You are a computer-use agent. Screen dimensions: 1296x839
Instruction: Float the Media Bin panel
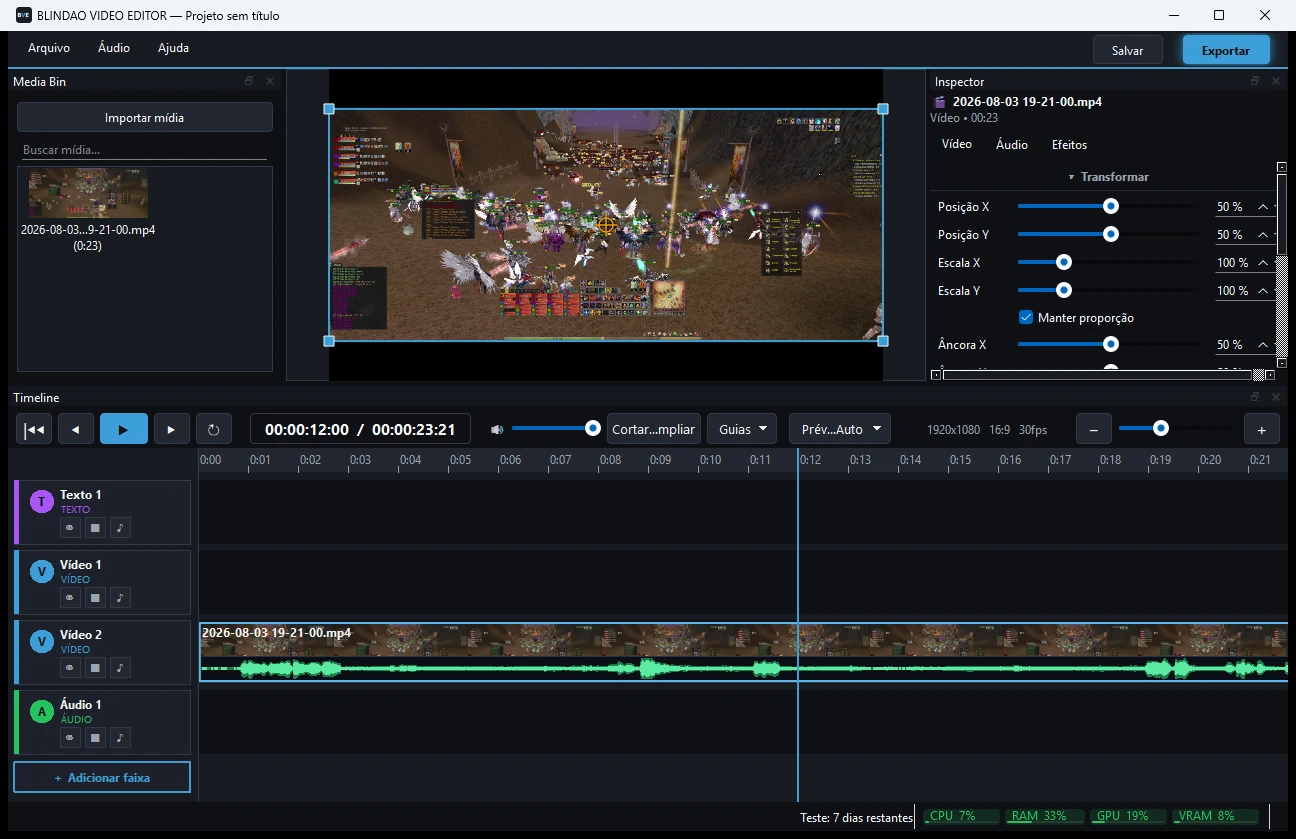click(x=250, y=82)
